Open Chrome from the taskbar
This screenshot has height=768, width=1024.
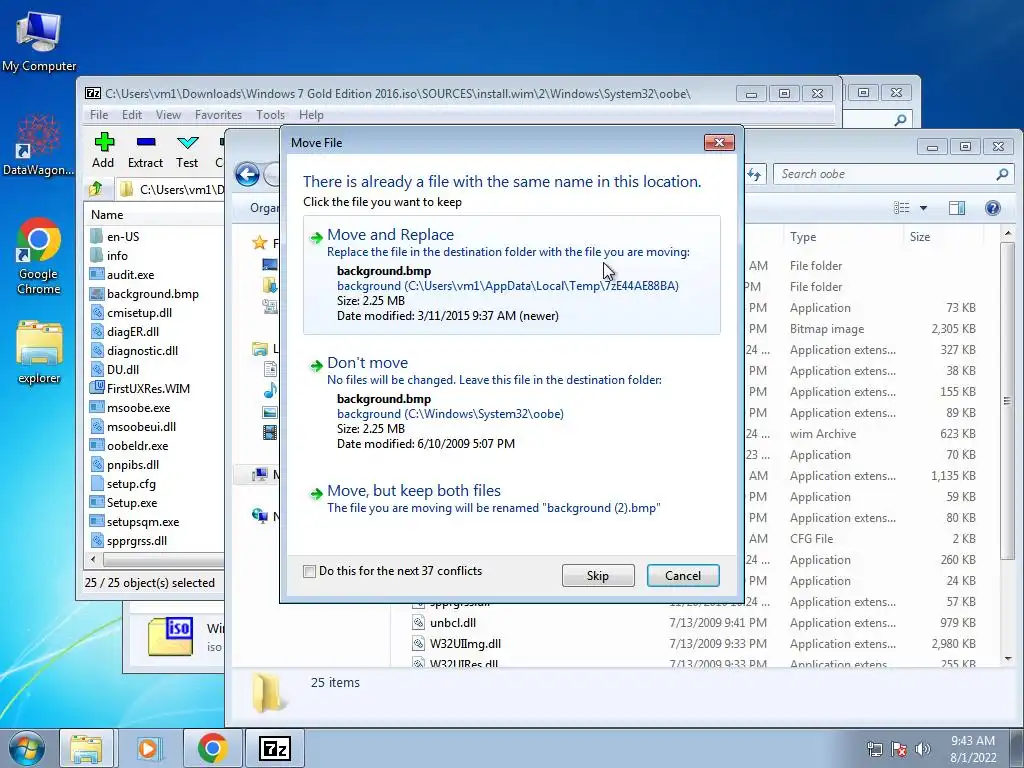pyautogui.click(x=212, y=748)
